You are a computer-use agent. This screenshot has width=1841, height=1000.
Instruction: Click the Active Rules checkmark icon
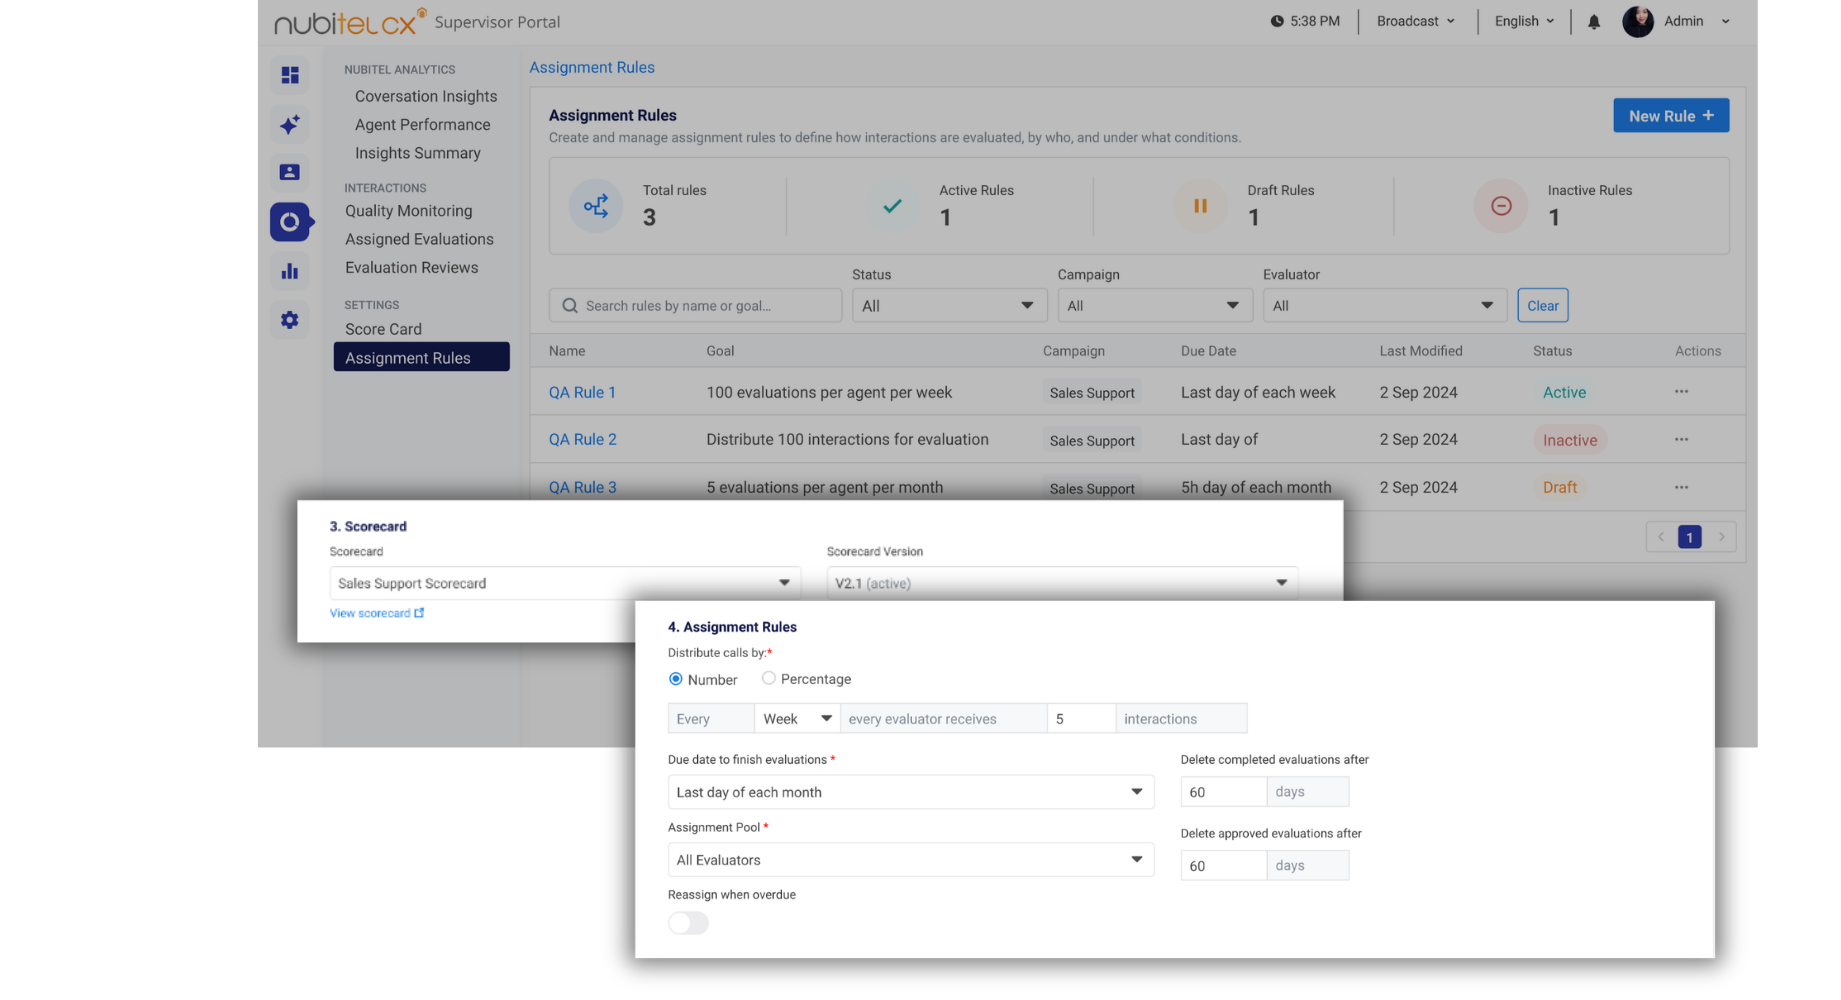click(892, 206)
